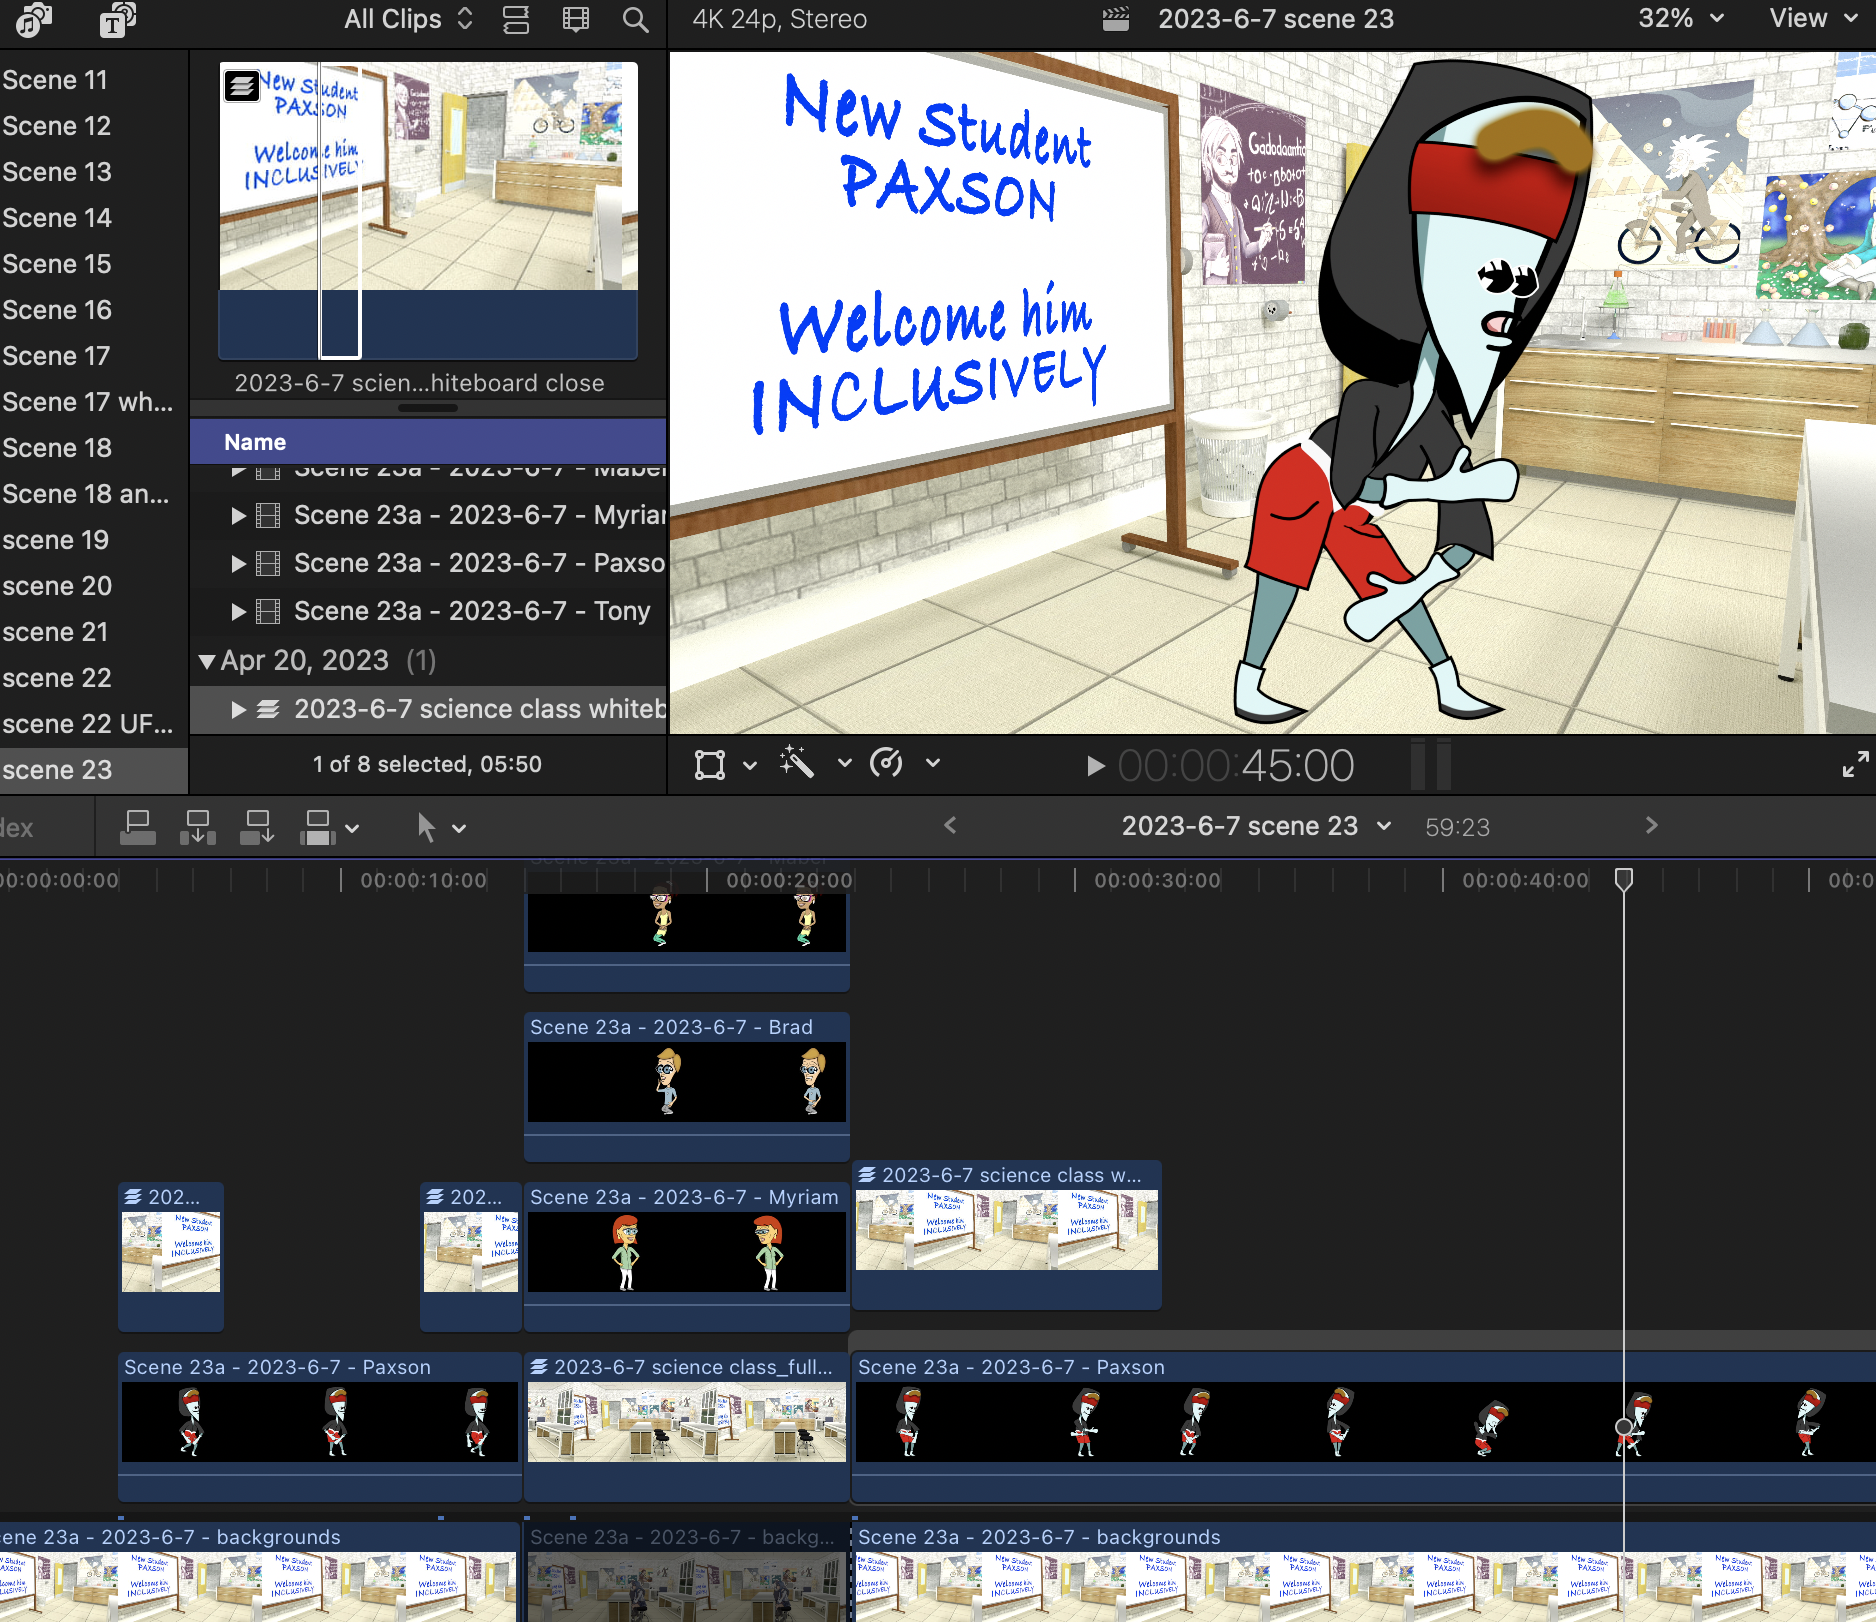Click the audio meters icon
1876x1622 pixels.
tap(1431, 766)
